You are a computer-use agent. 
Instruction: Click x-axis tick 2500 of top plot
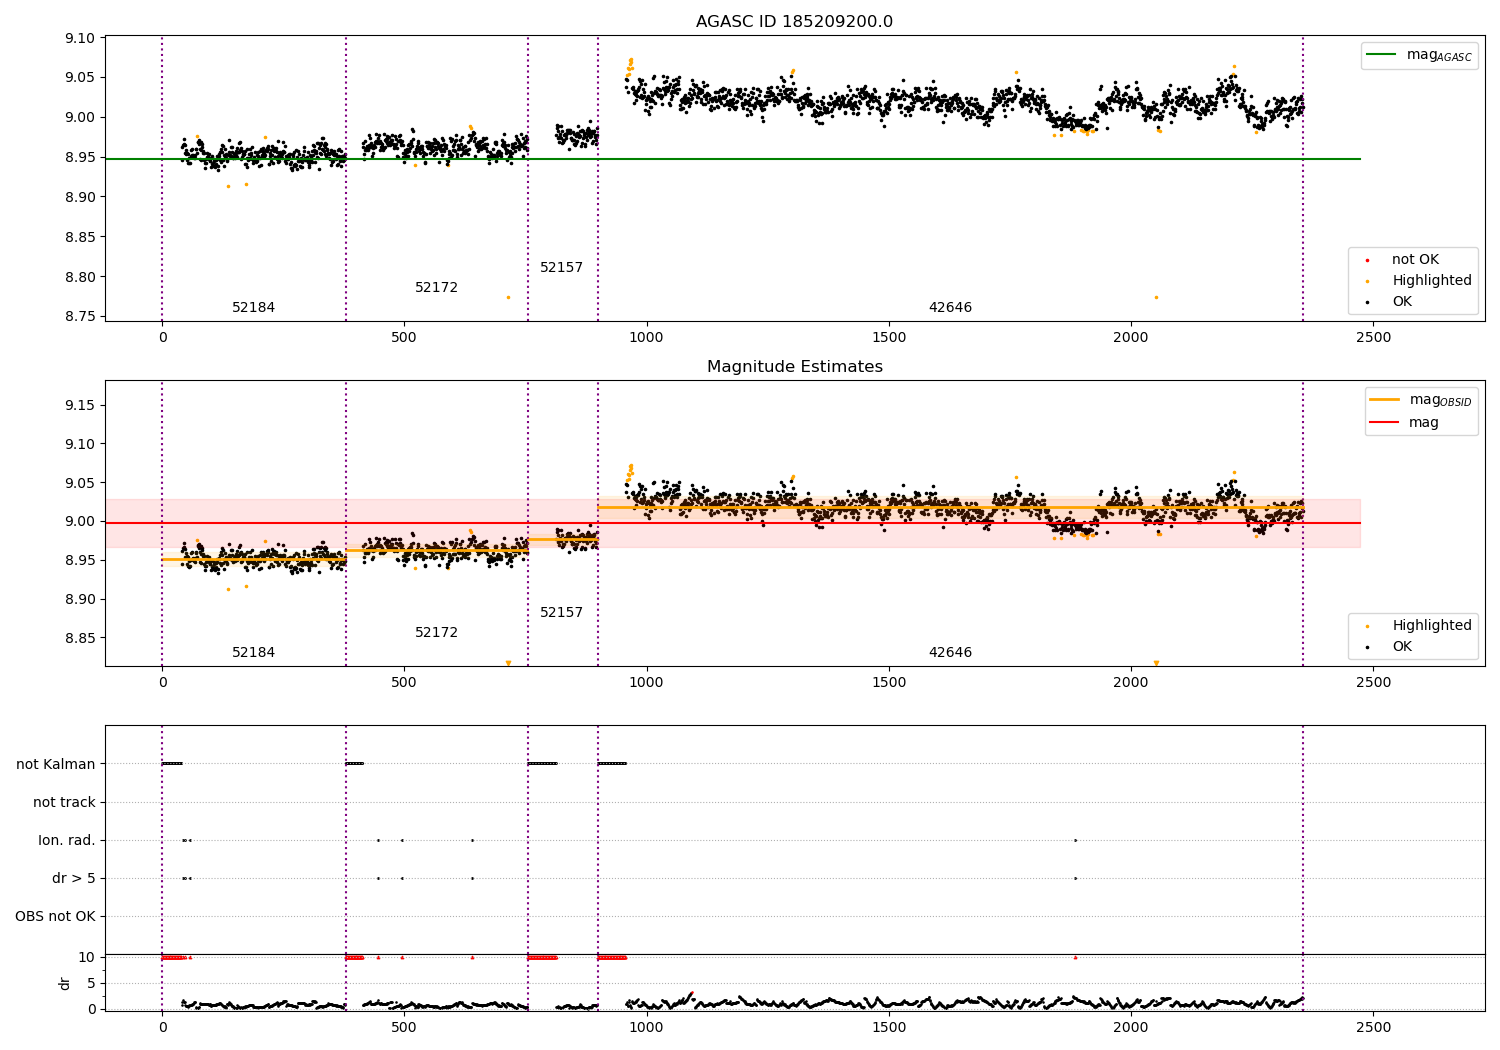(1373, 338)
